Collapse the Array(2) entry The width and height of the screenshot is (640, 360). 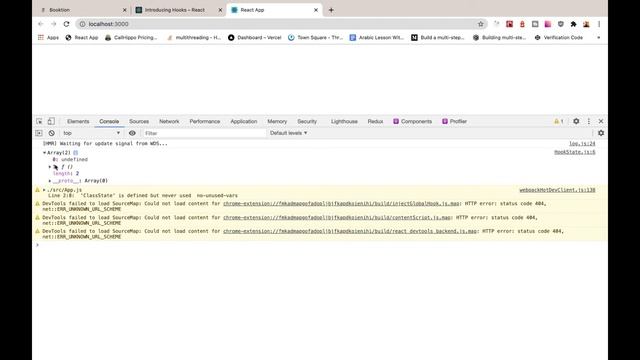44,153
